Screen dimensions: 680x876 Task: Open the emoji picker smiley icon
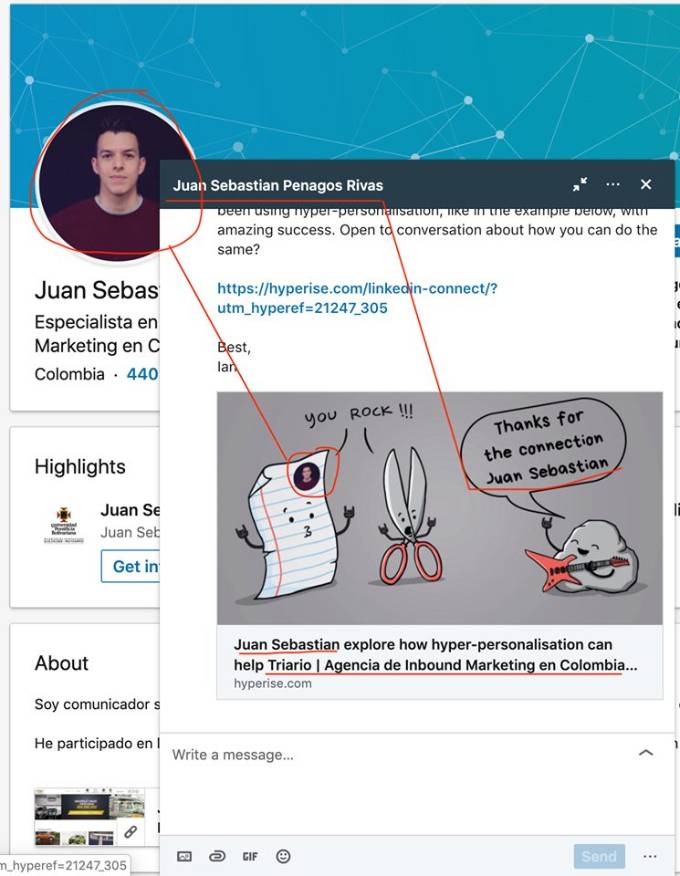point(283,856)
